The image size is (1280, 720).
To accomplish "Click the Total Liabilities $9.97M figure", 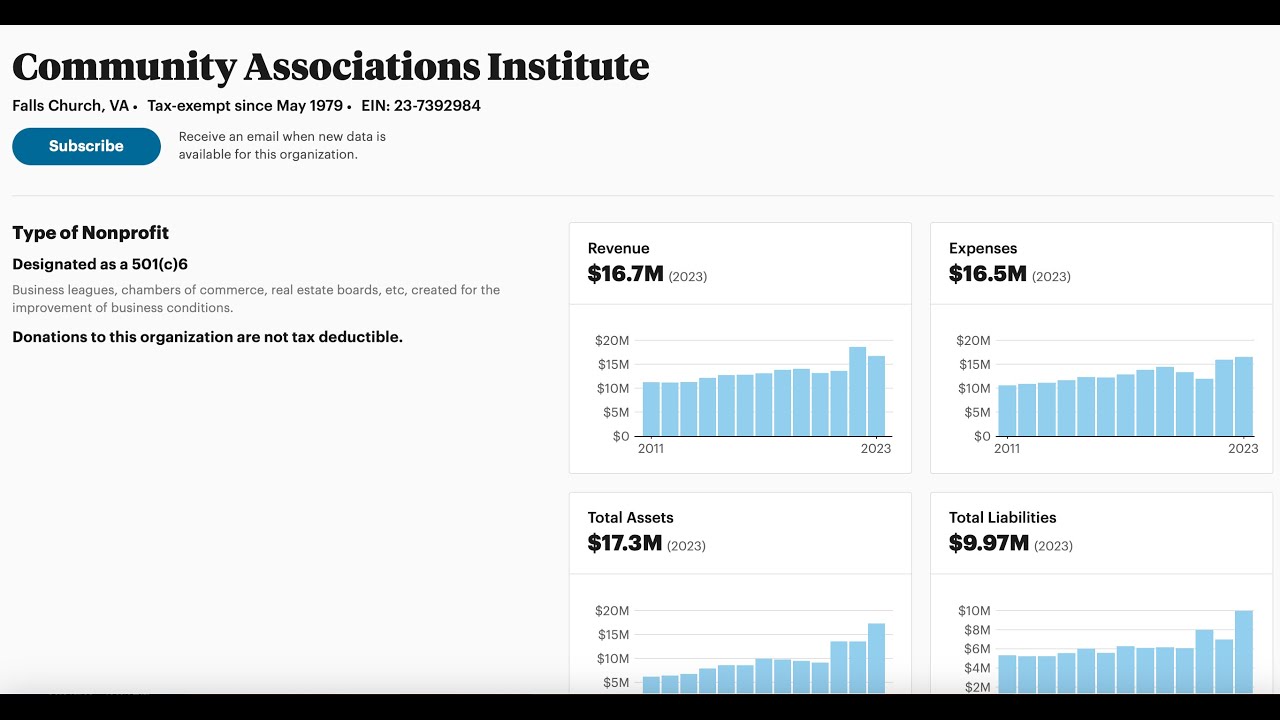I will 989,543.
